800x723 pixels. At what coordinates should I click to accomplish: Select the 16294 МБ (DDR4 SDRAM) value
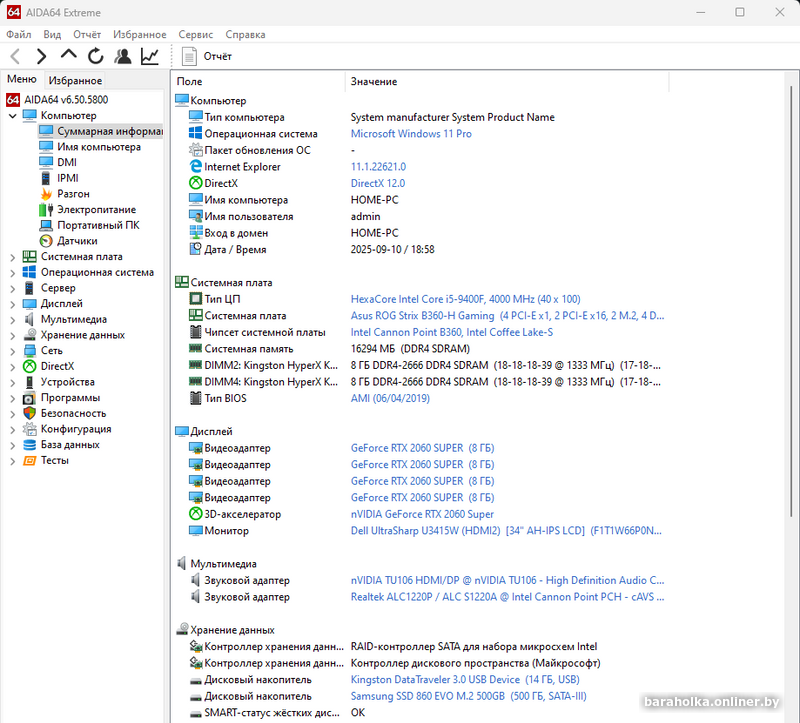pyautogui.click(x=410, y=349)
